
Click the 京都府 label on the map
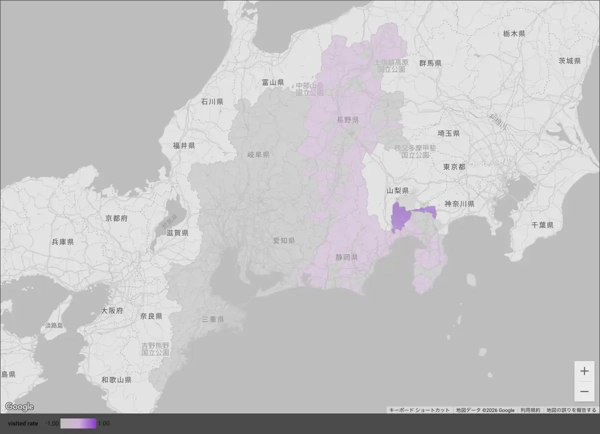[116, 218]
